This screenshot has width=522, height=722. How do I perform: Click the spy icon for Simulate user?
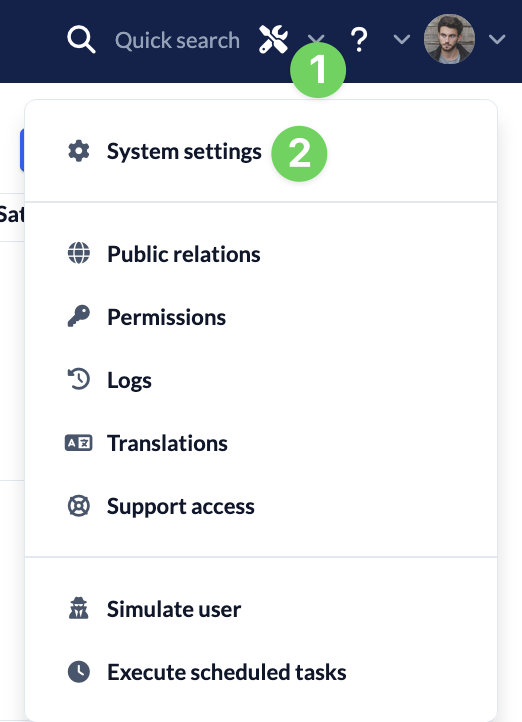79,608
